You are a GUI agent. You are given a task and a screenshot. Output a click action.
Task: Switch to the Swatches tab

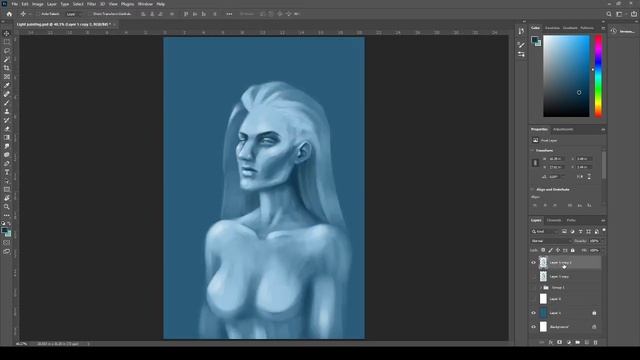tap(552, 28)
